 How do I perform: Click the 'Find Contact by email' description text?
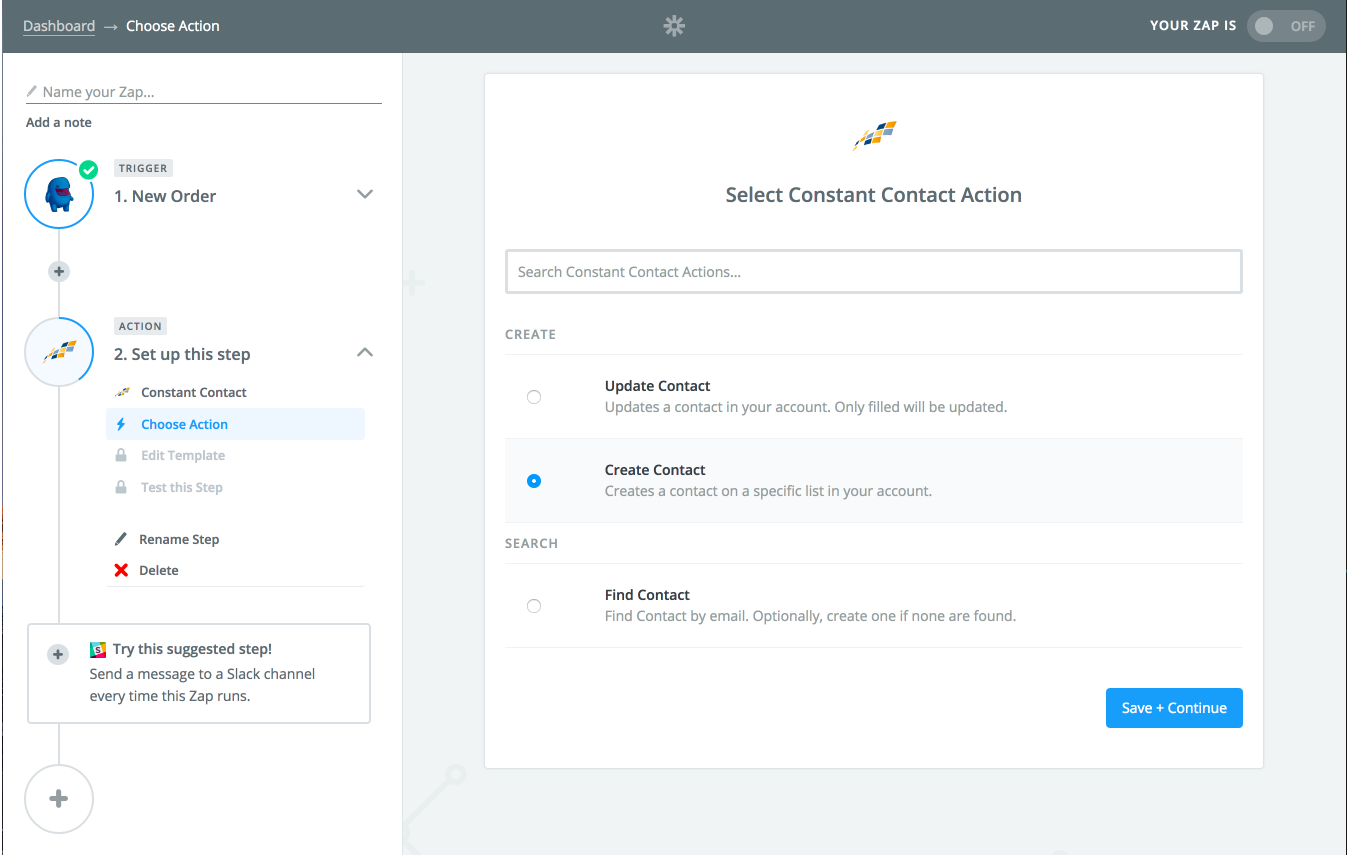point(810,616)
